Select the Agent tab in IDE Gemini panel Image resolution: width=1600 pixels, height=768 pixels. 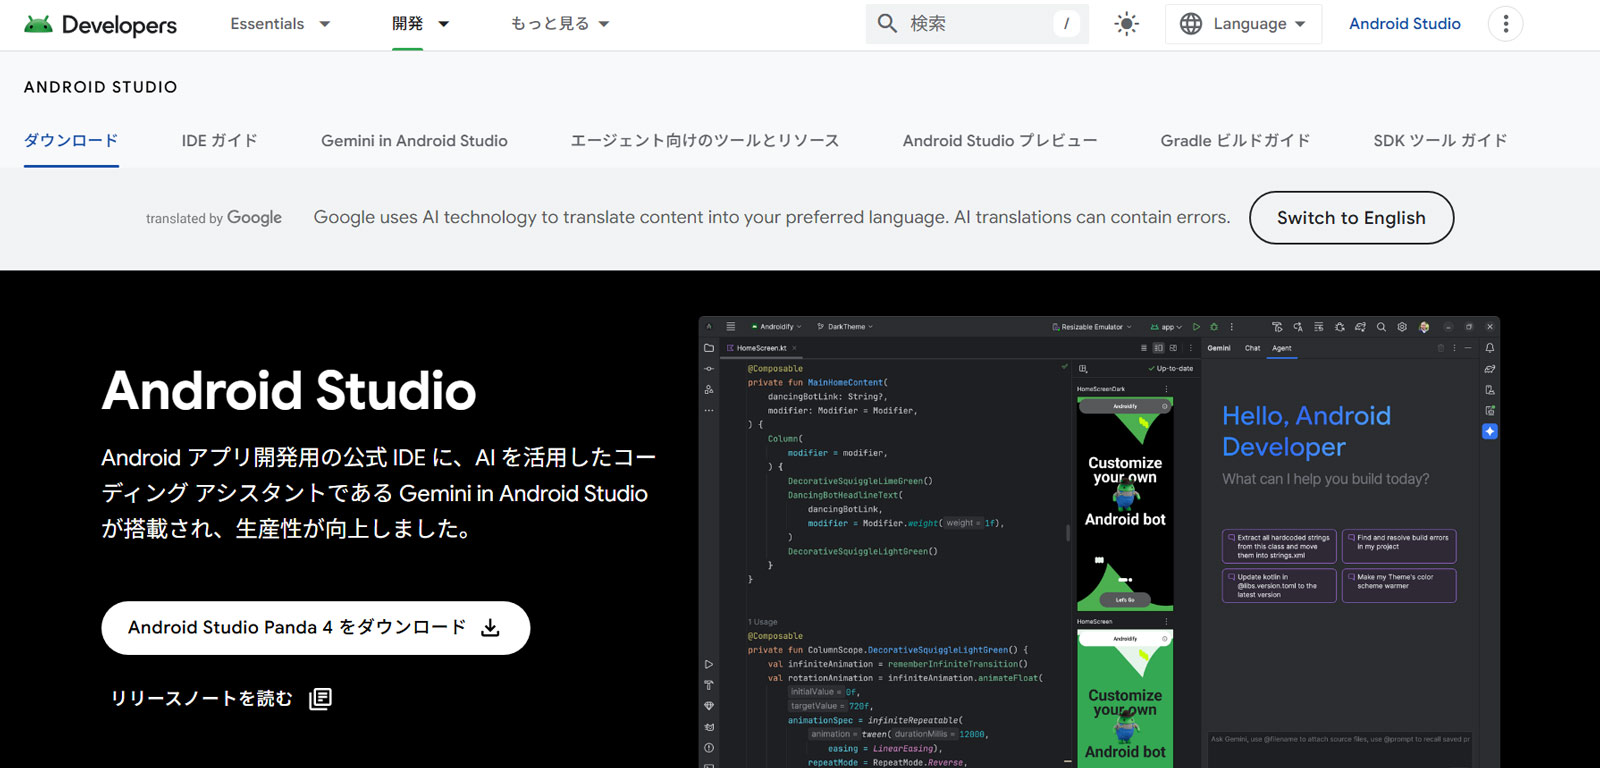tap(1282, 348)
